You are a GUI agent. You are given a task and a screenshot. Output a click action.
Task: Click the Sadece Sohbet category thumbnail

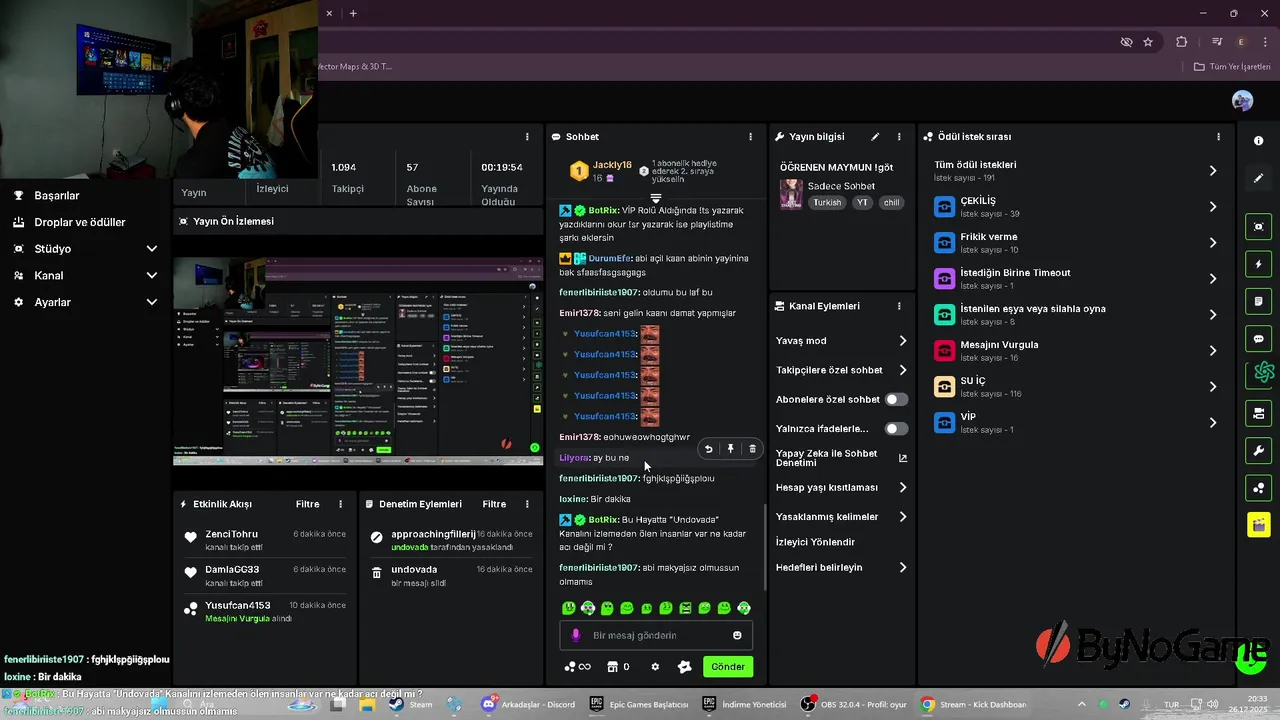pyautogui.click(x=791, y=194)
